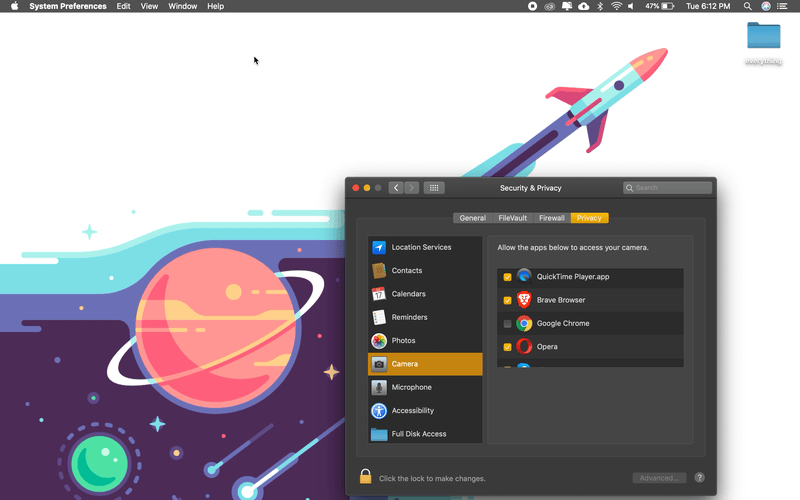Enable camera access for Google Chrome

pos(508,324)
